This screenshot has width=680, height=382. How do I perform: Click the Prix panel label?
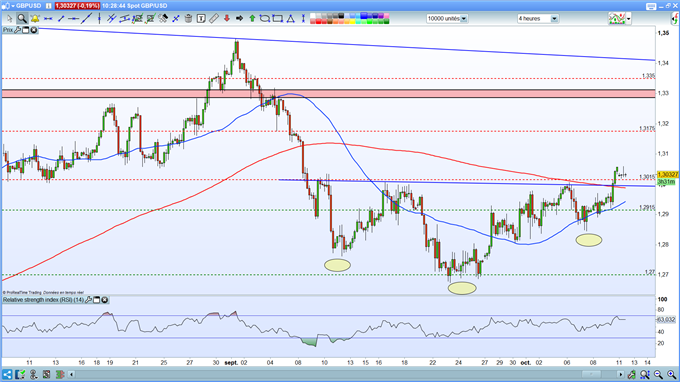tap(8, 30)
